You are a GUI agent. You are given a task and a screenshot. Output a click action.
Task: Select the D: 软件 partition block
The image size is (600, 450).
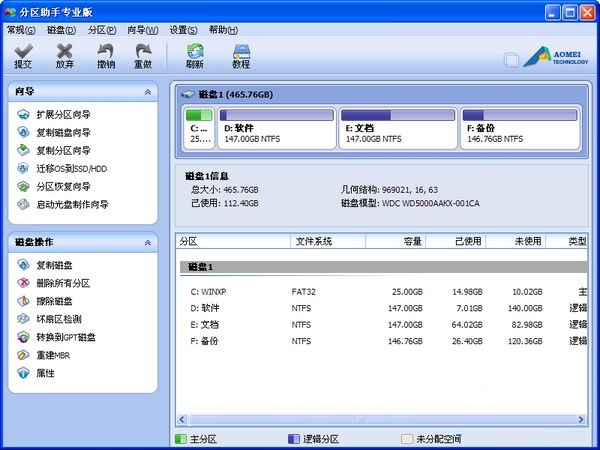277,128
